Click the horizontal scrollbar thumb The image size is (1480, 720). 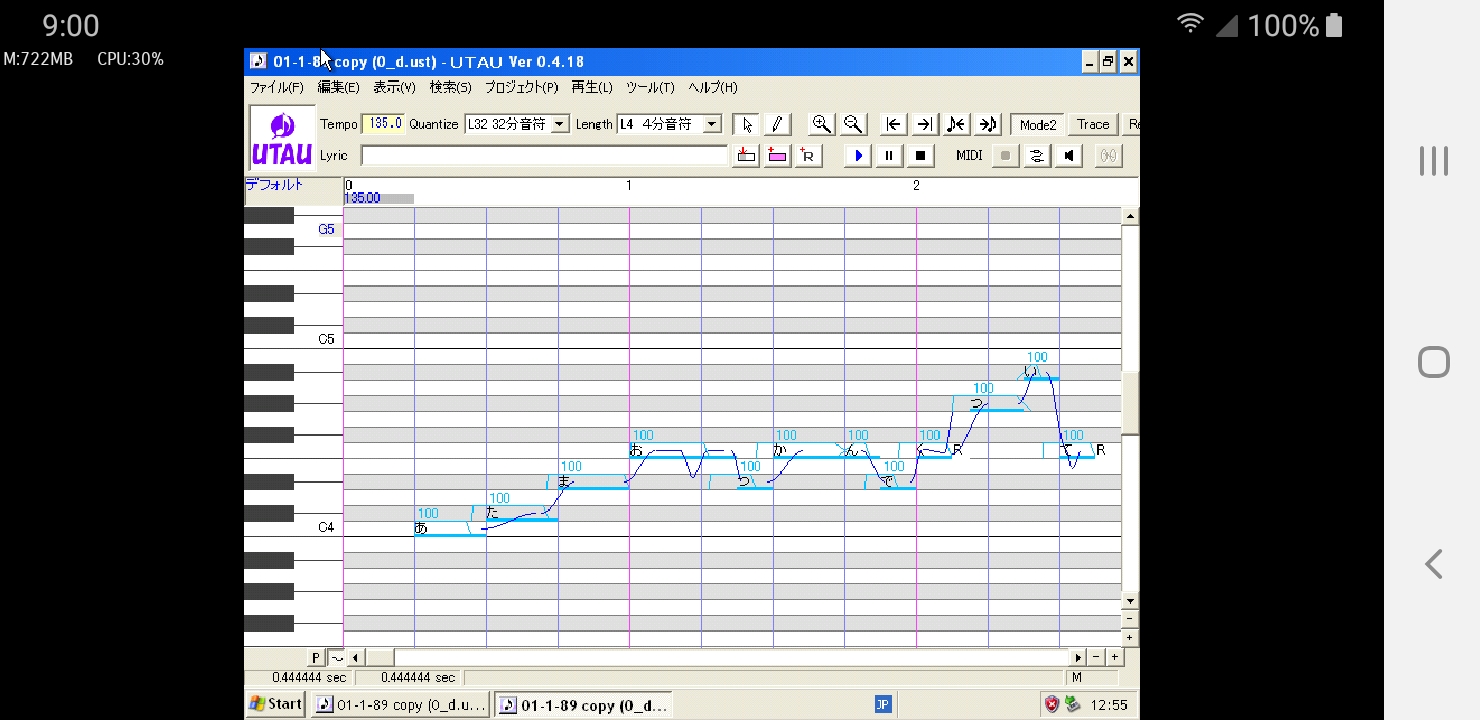(379, 657)
